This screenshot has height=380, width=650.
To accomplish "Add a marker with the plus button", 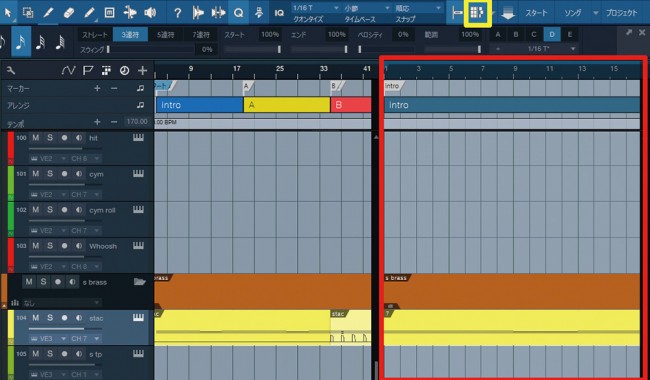I will tap(97, 88).
